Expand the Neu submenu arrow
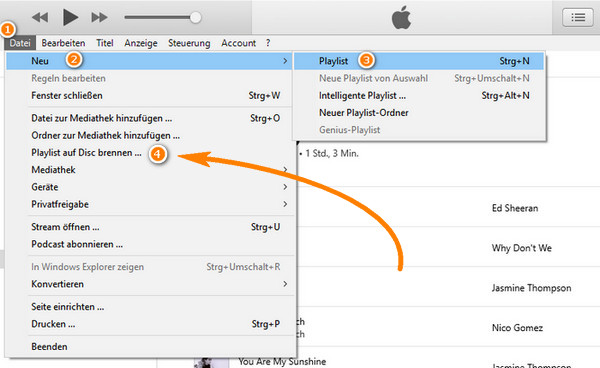The height and width of the screenshot is (368, 600). (x=285, y=61)
